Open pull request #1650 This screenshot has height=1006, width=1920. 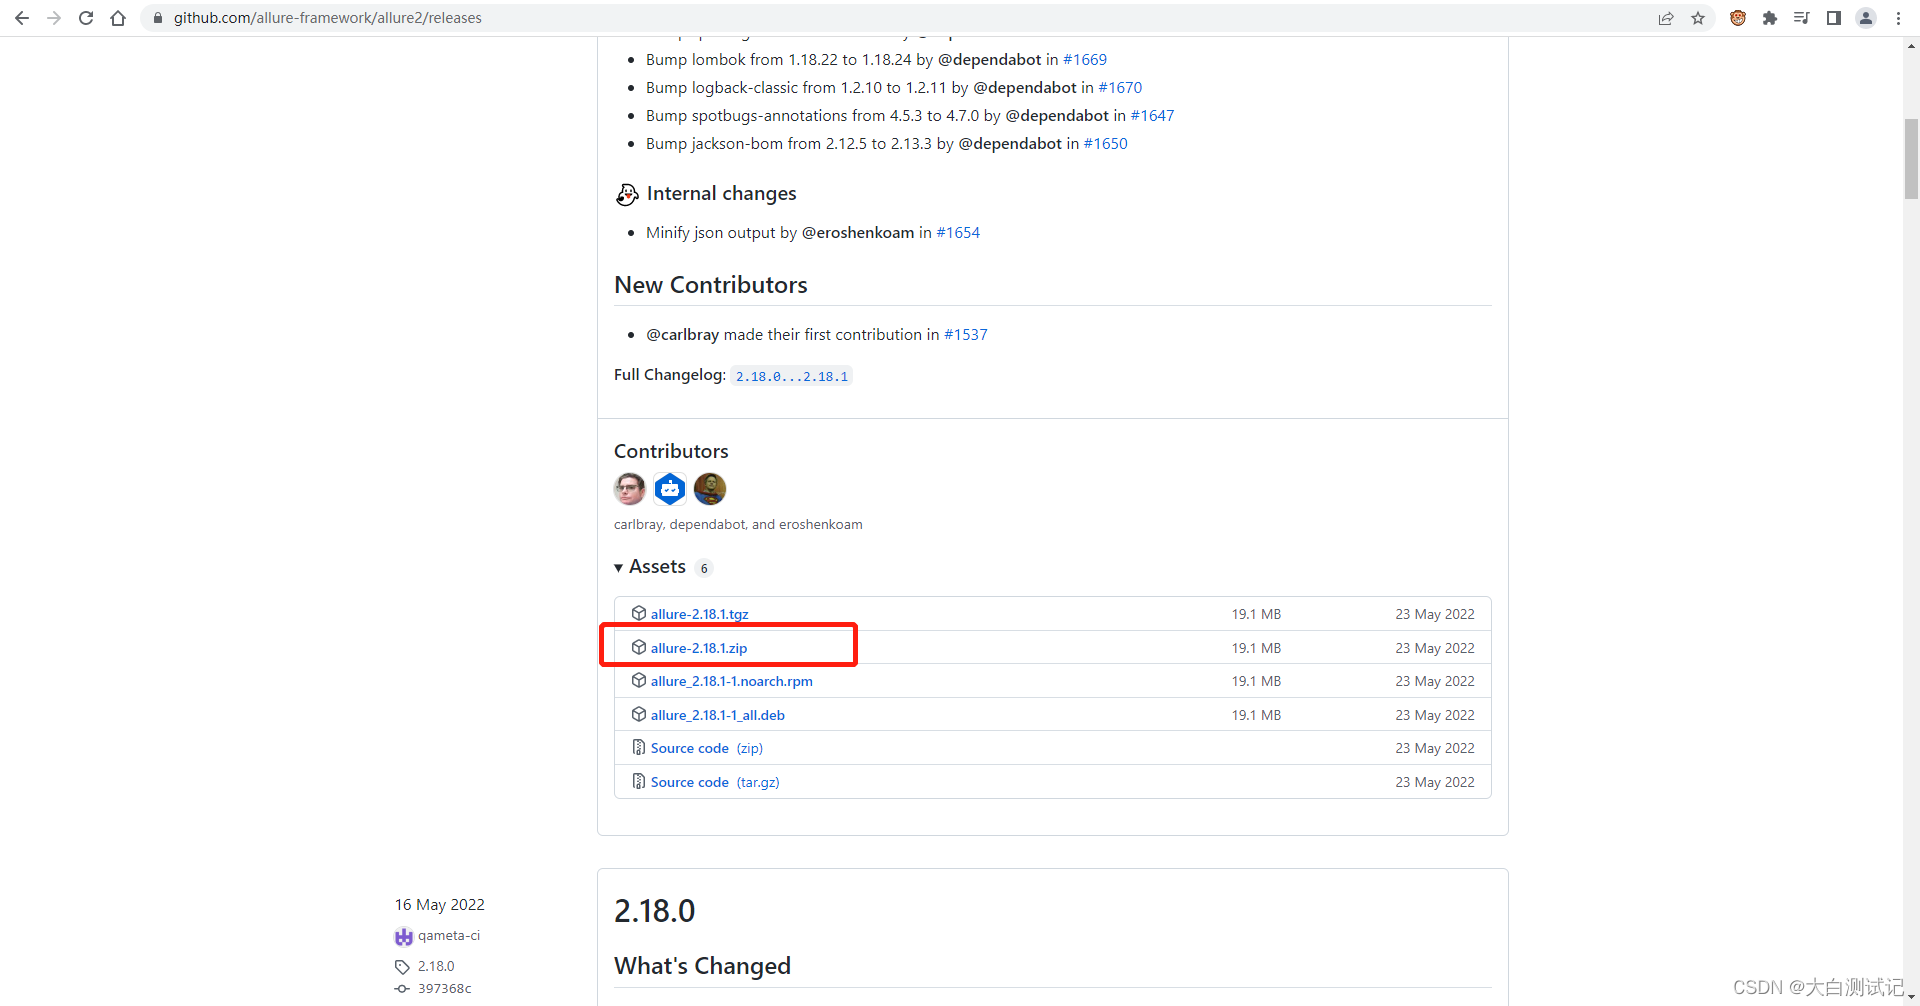pyautogui.click(x=1105, y=144)
